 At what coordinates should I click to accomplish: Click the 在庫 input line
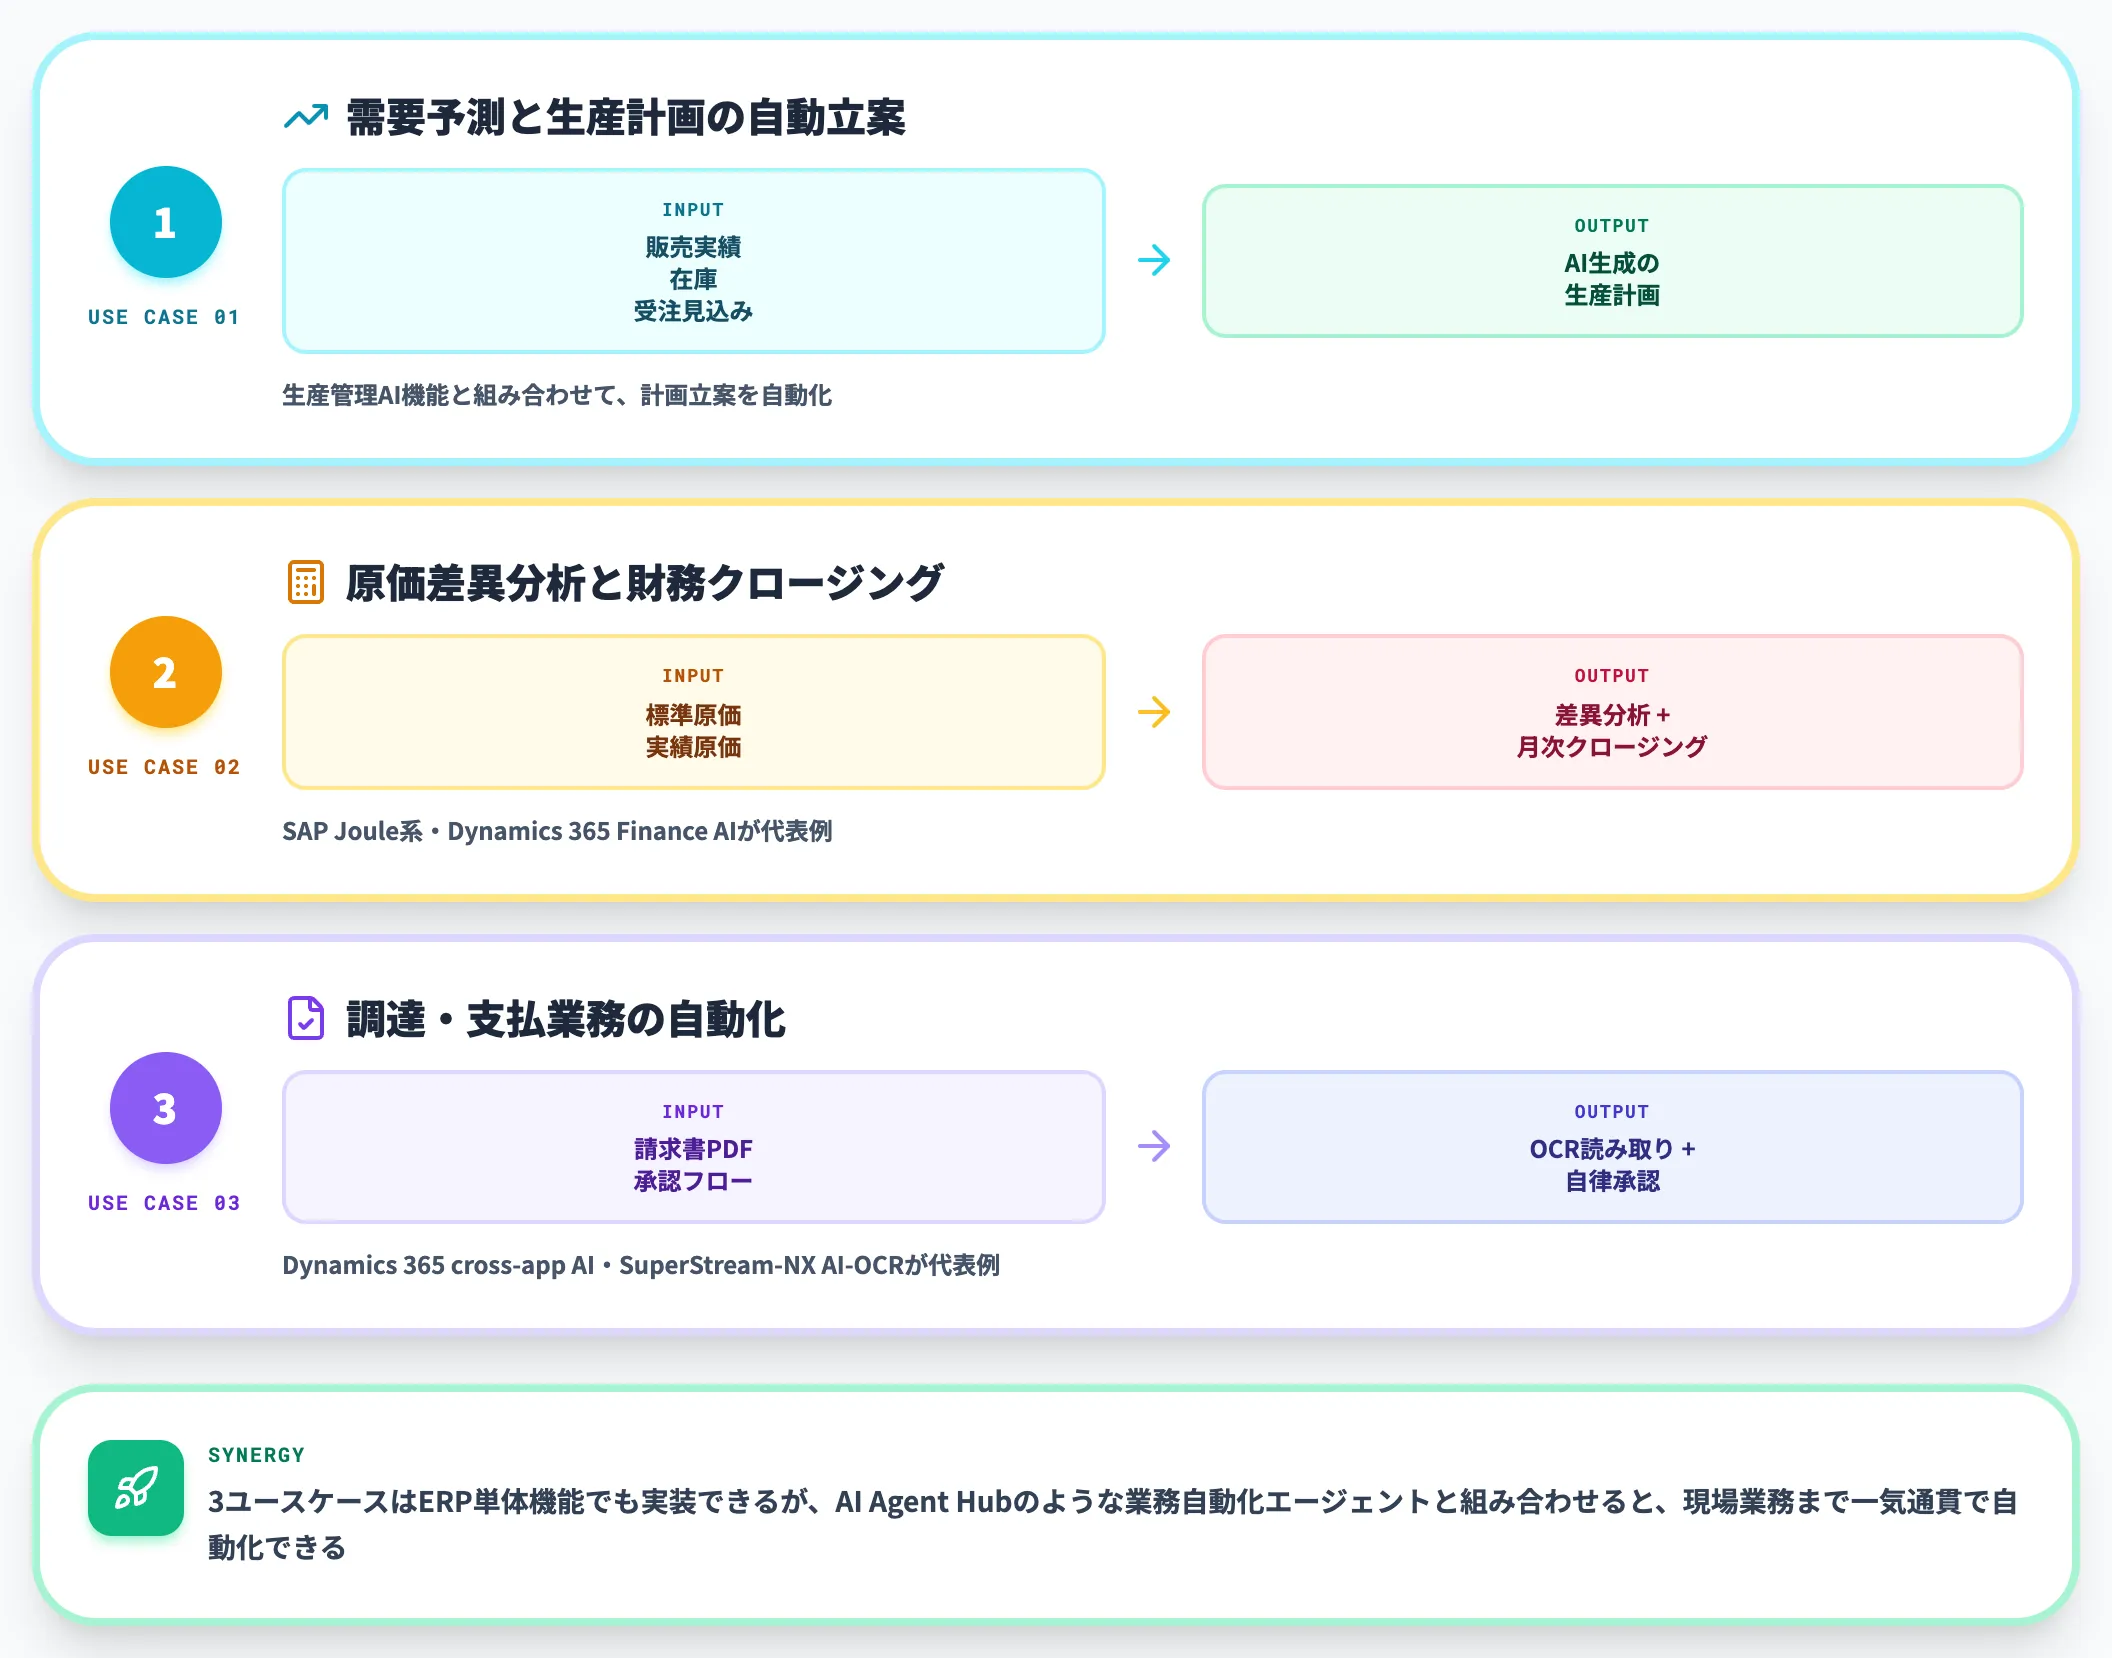pyautogui.click(x=693, y=279)
